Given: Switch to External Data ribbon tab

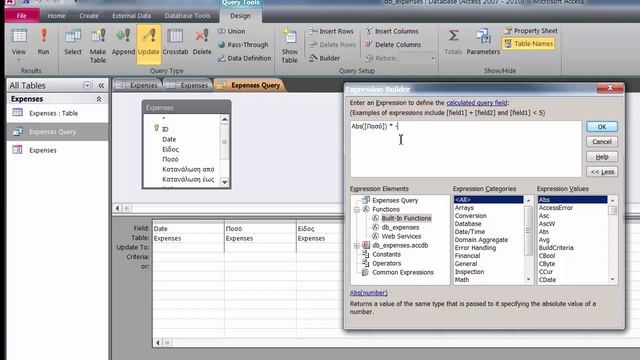Looking at the screenshot, I should [131, 16].
